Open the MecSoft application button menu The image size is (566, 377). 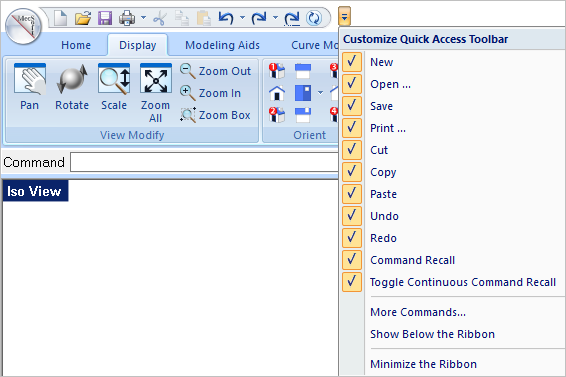point(24,26)
